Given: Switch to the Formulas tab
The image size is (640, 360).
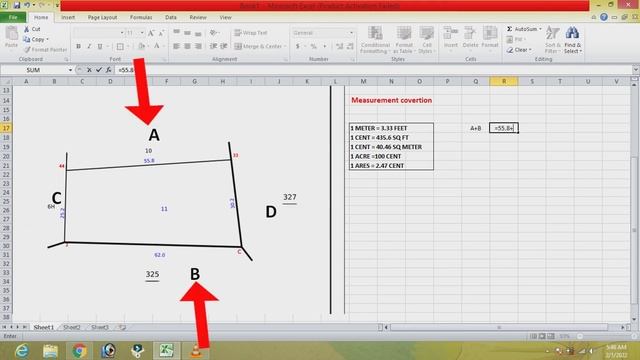Looking at the screenshot, I should pos(141,18).
